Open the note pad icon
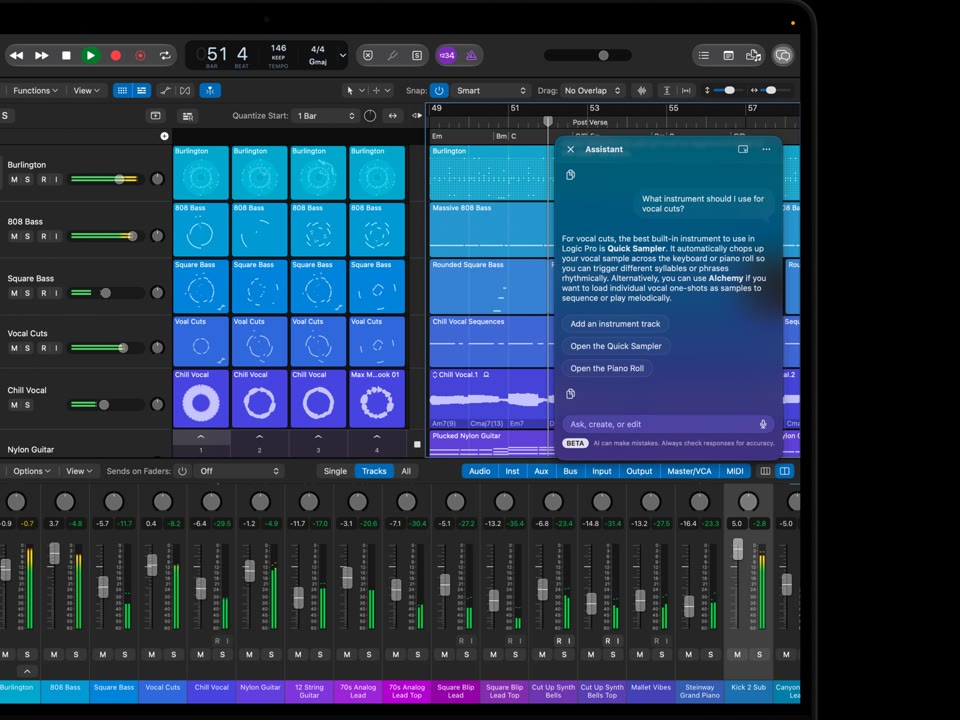The width and height of the screenshot is (960, 720). click(729, 56)
